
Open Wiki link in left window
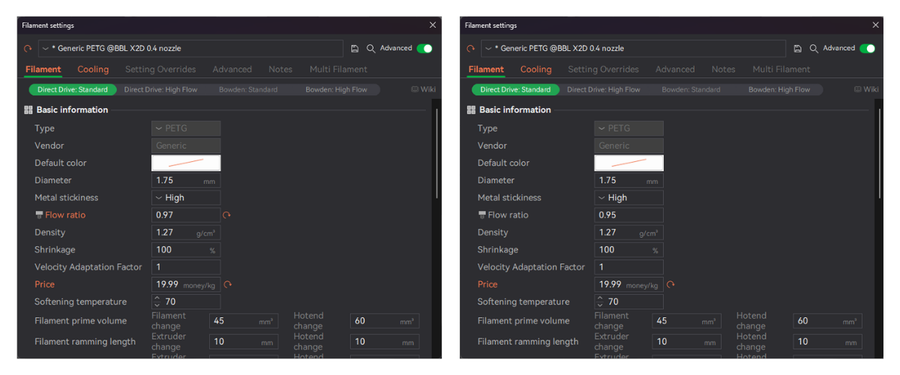424,90
